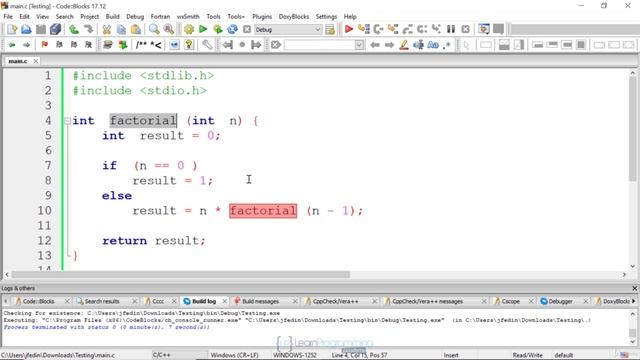Select the main.c editor tab
The height and width of the screenshot is (360, 640).
pos(18,61)
